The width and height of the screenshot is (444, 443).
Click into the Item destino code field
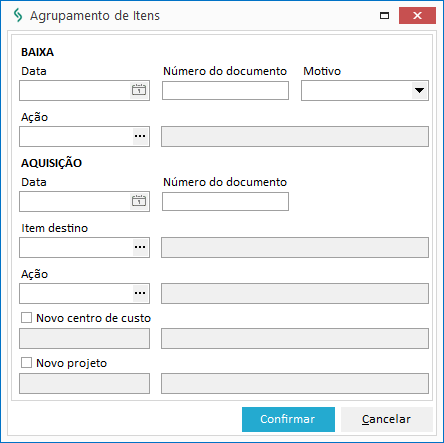pyautogui.click(x=76, y=247)
